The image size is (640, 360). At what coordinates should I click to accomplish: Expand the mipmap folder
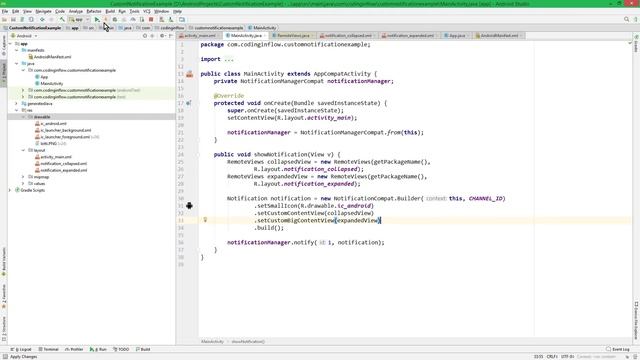pyautogui.click(x=23, y=177)
